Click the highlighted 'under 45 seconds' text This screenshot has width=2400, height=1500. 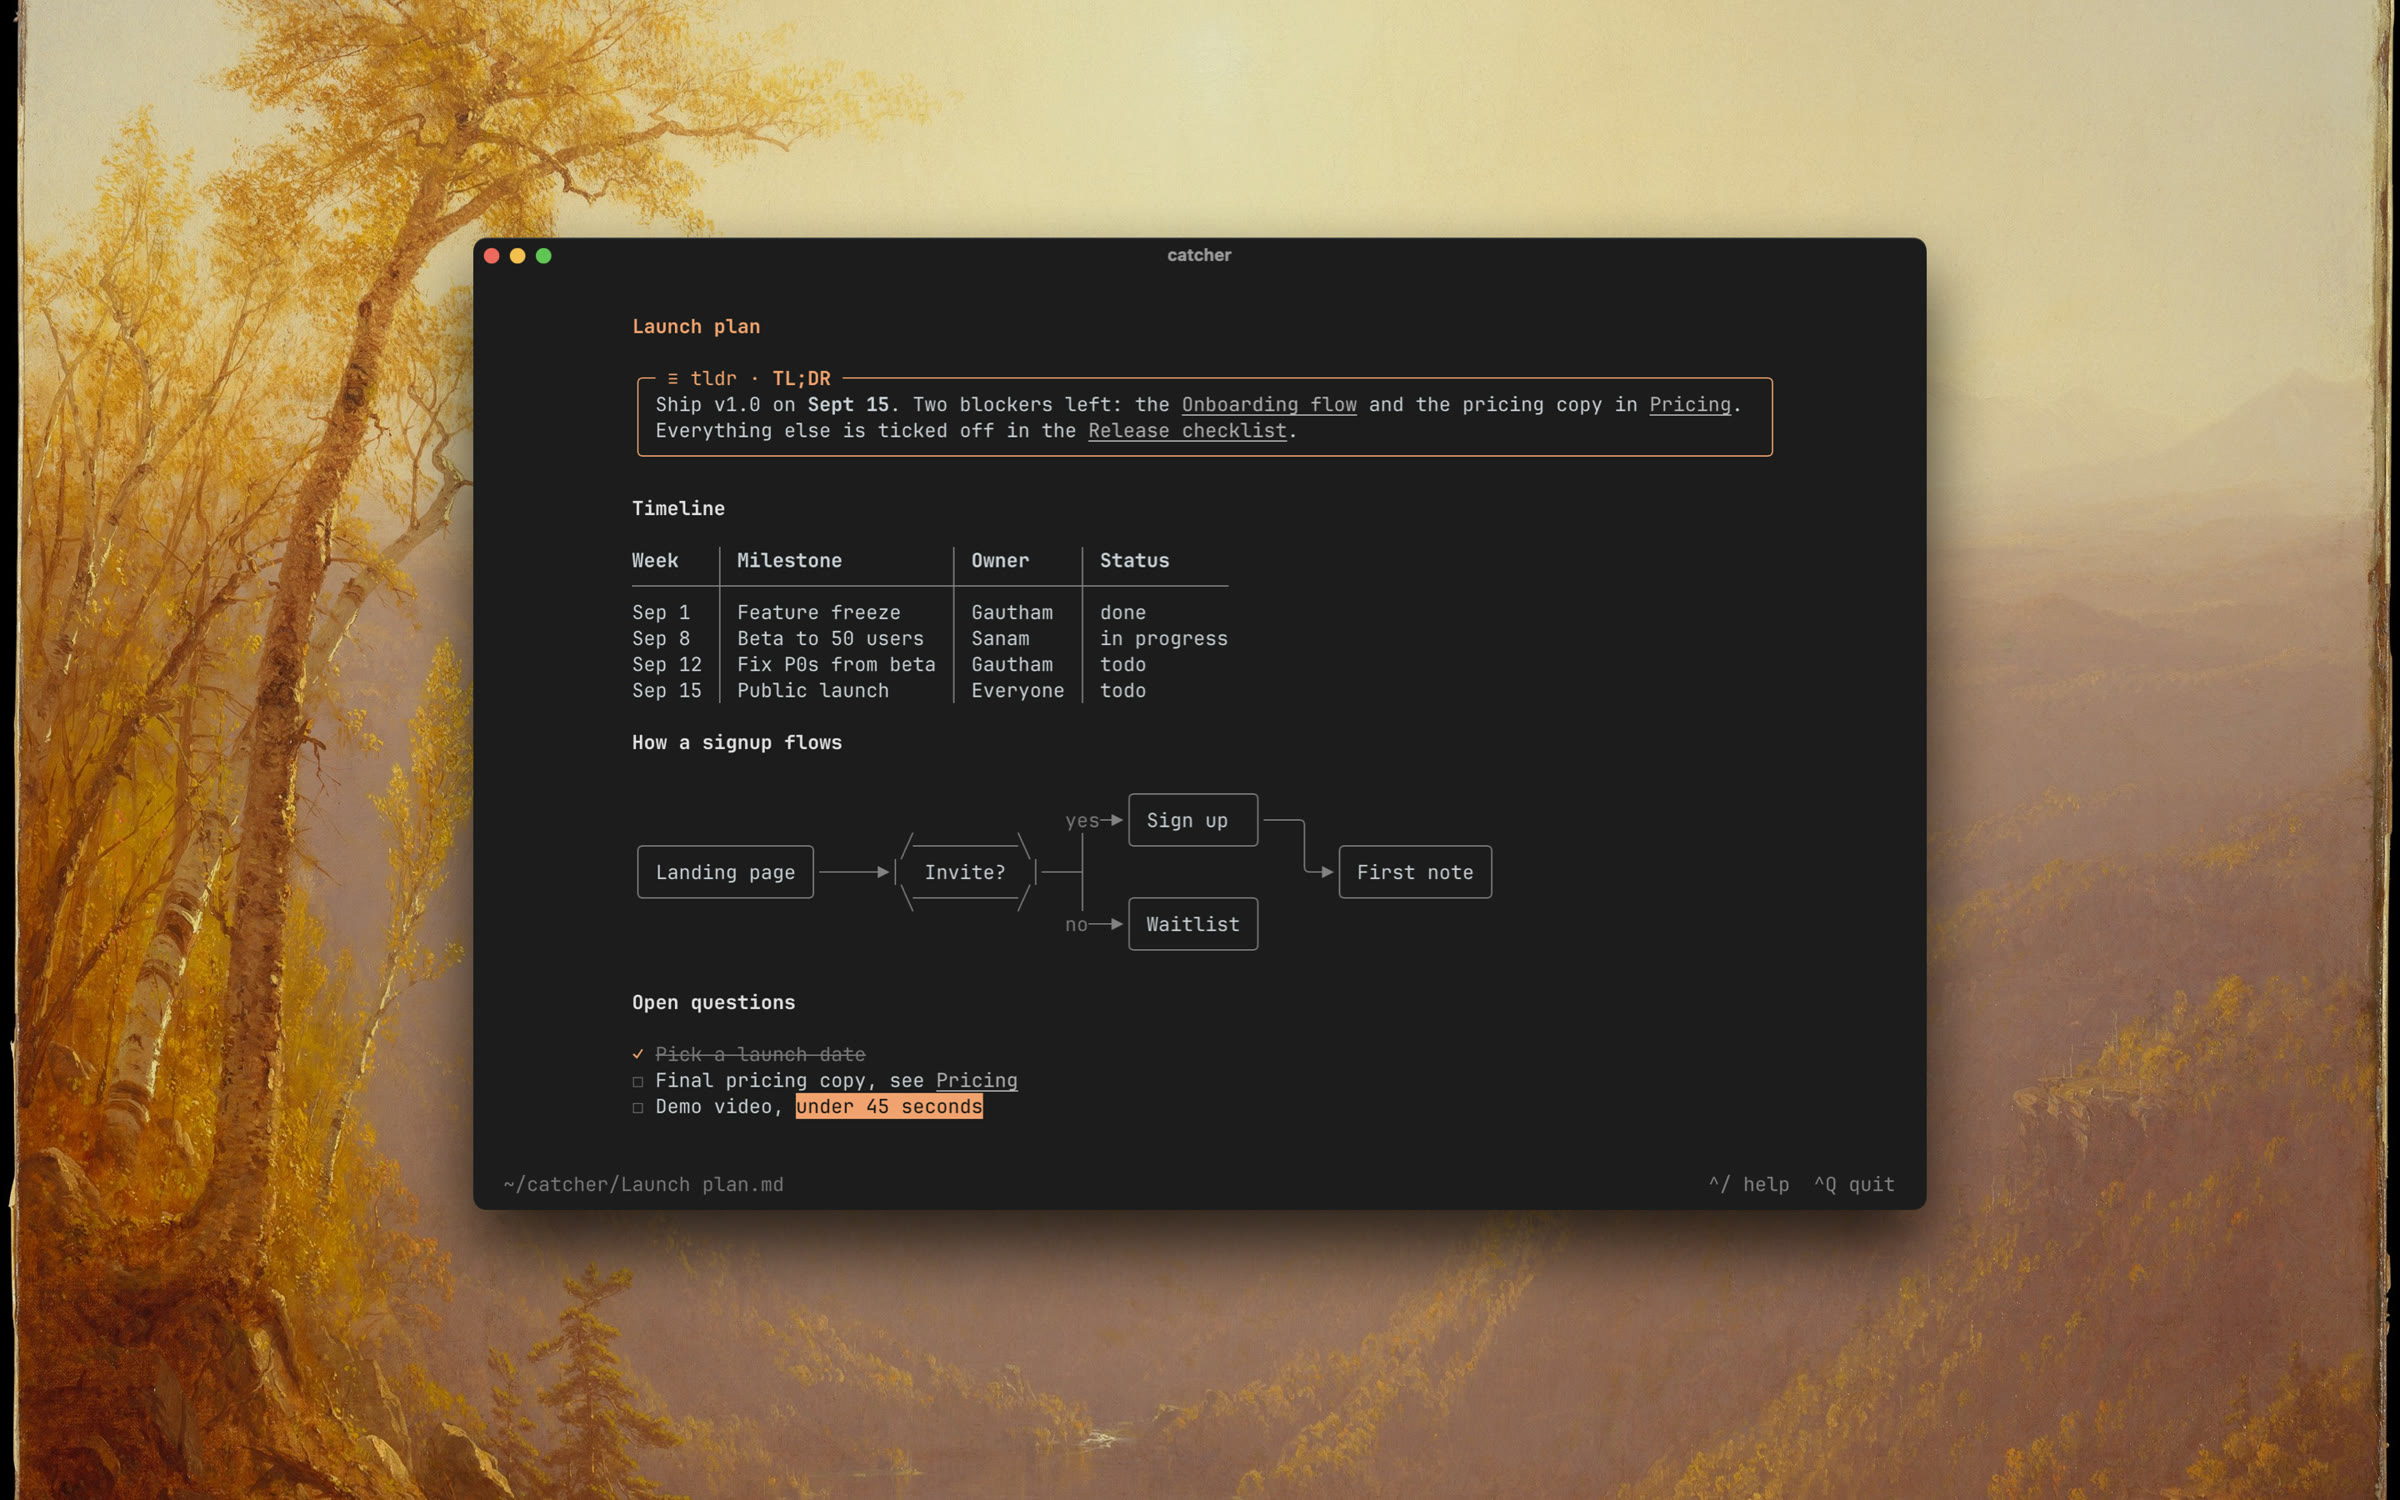click(x=889, y=1107)
